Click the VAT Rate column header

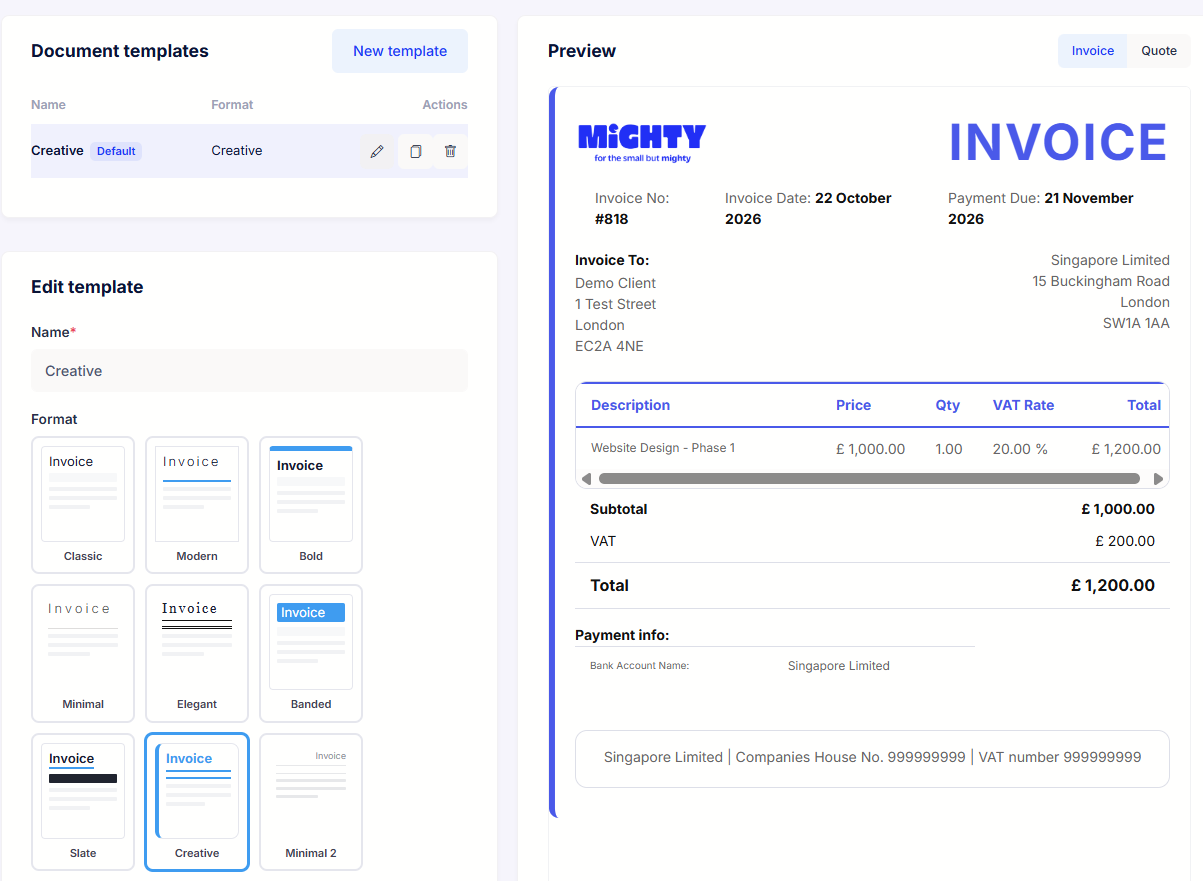(x=1023, y=405)
